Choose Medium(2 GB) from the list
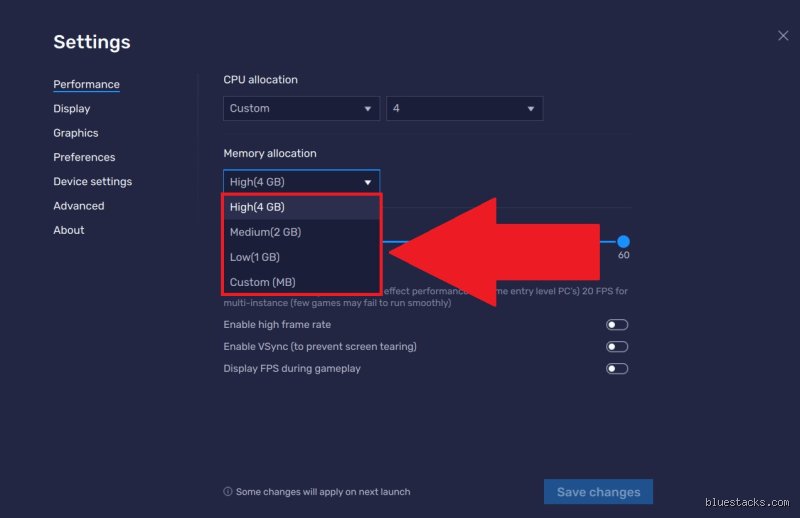 coord(301,232)
